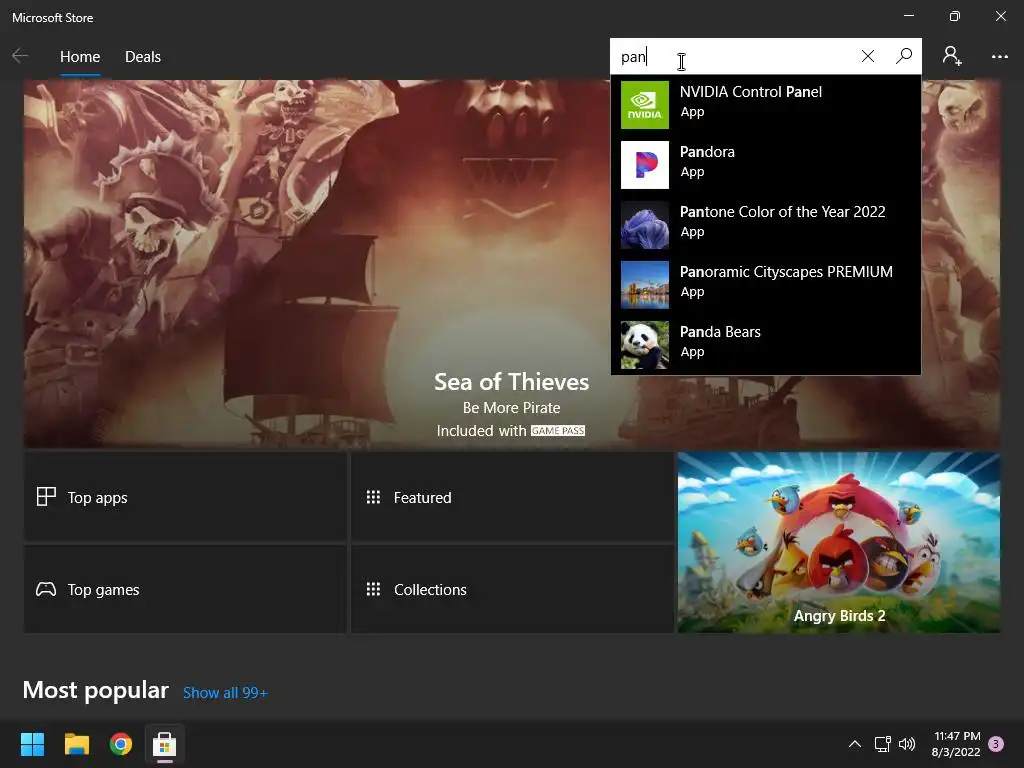Open the Featured tile
The height and width of the screenshot is (768, 1024).
(512, 498)
